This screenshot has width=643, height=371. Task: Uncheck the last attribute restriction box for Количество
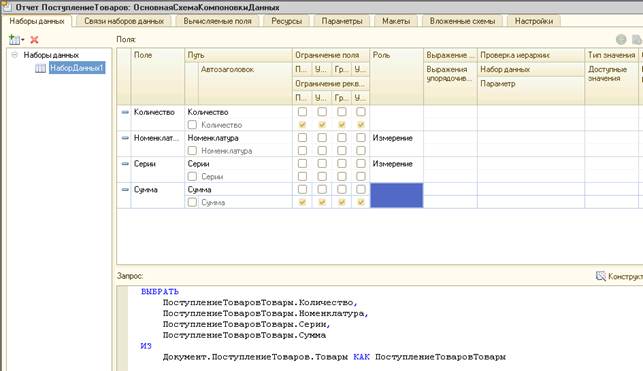click(361, 125)
